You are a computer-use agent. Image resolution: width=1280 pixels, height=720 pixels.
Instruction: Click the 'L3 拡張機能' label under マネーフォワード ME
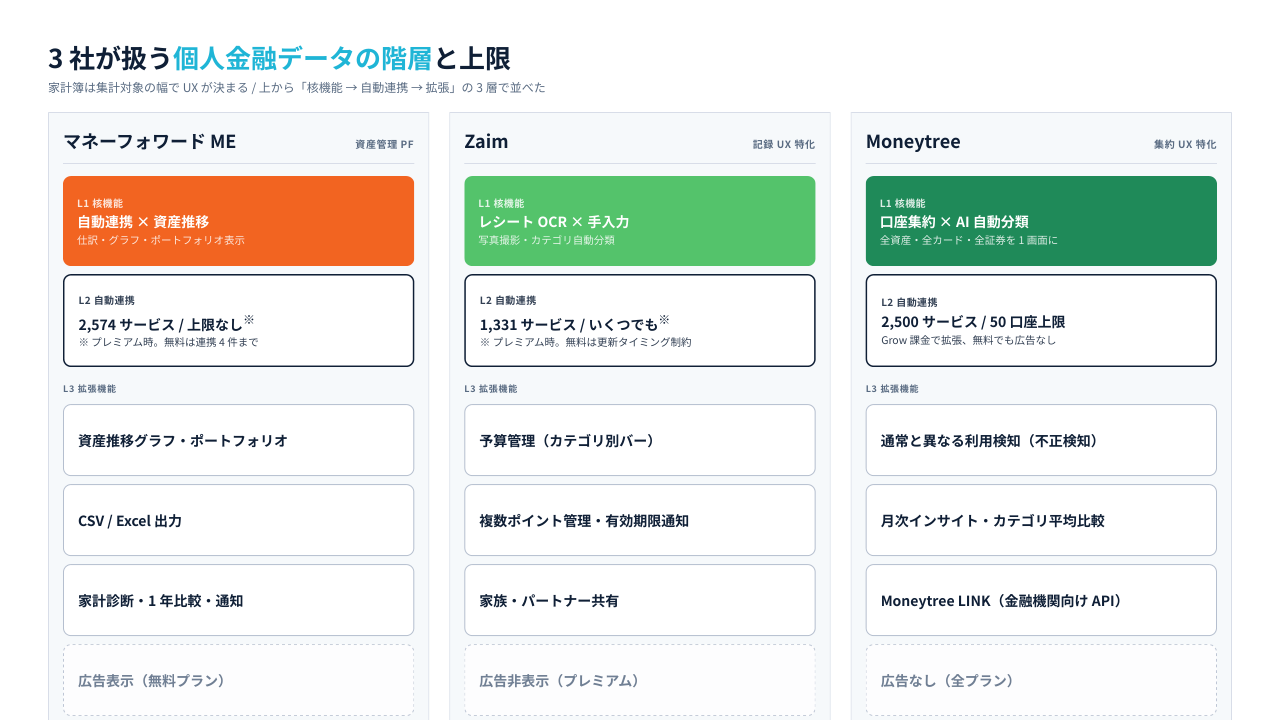[90, 388]
